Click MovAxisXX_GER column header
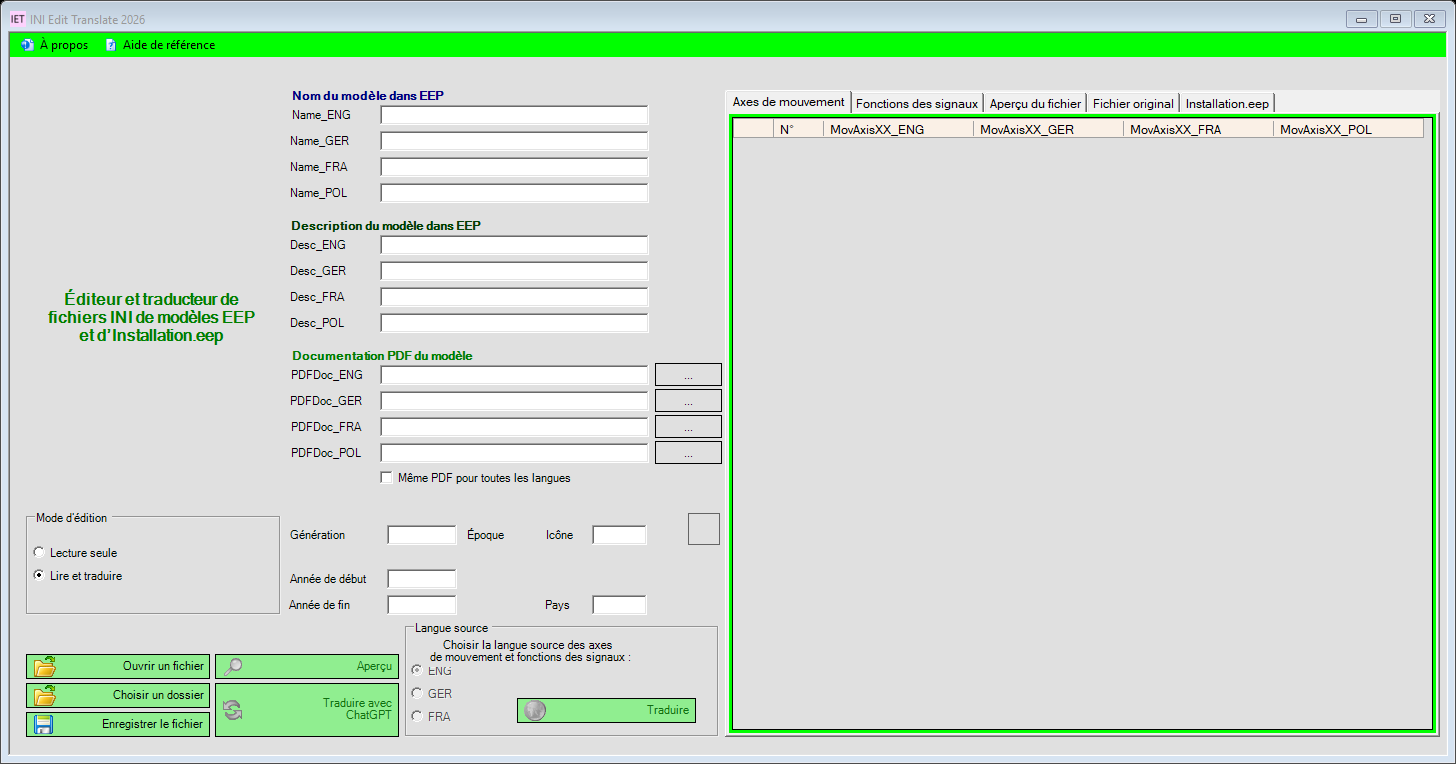The height and width of the screenshot is (764, 1456). pos(1047,129)
